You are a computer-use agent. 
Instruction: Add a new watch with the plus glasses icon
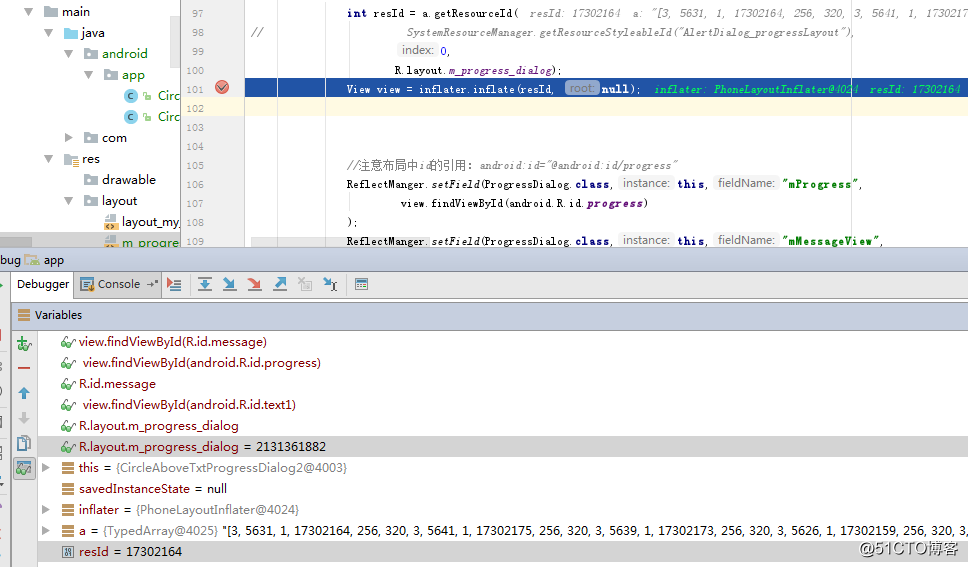click(x=24, y=343)
